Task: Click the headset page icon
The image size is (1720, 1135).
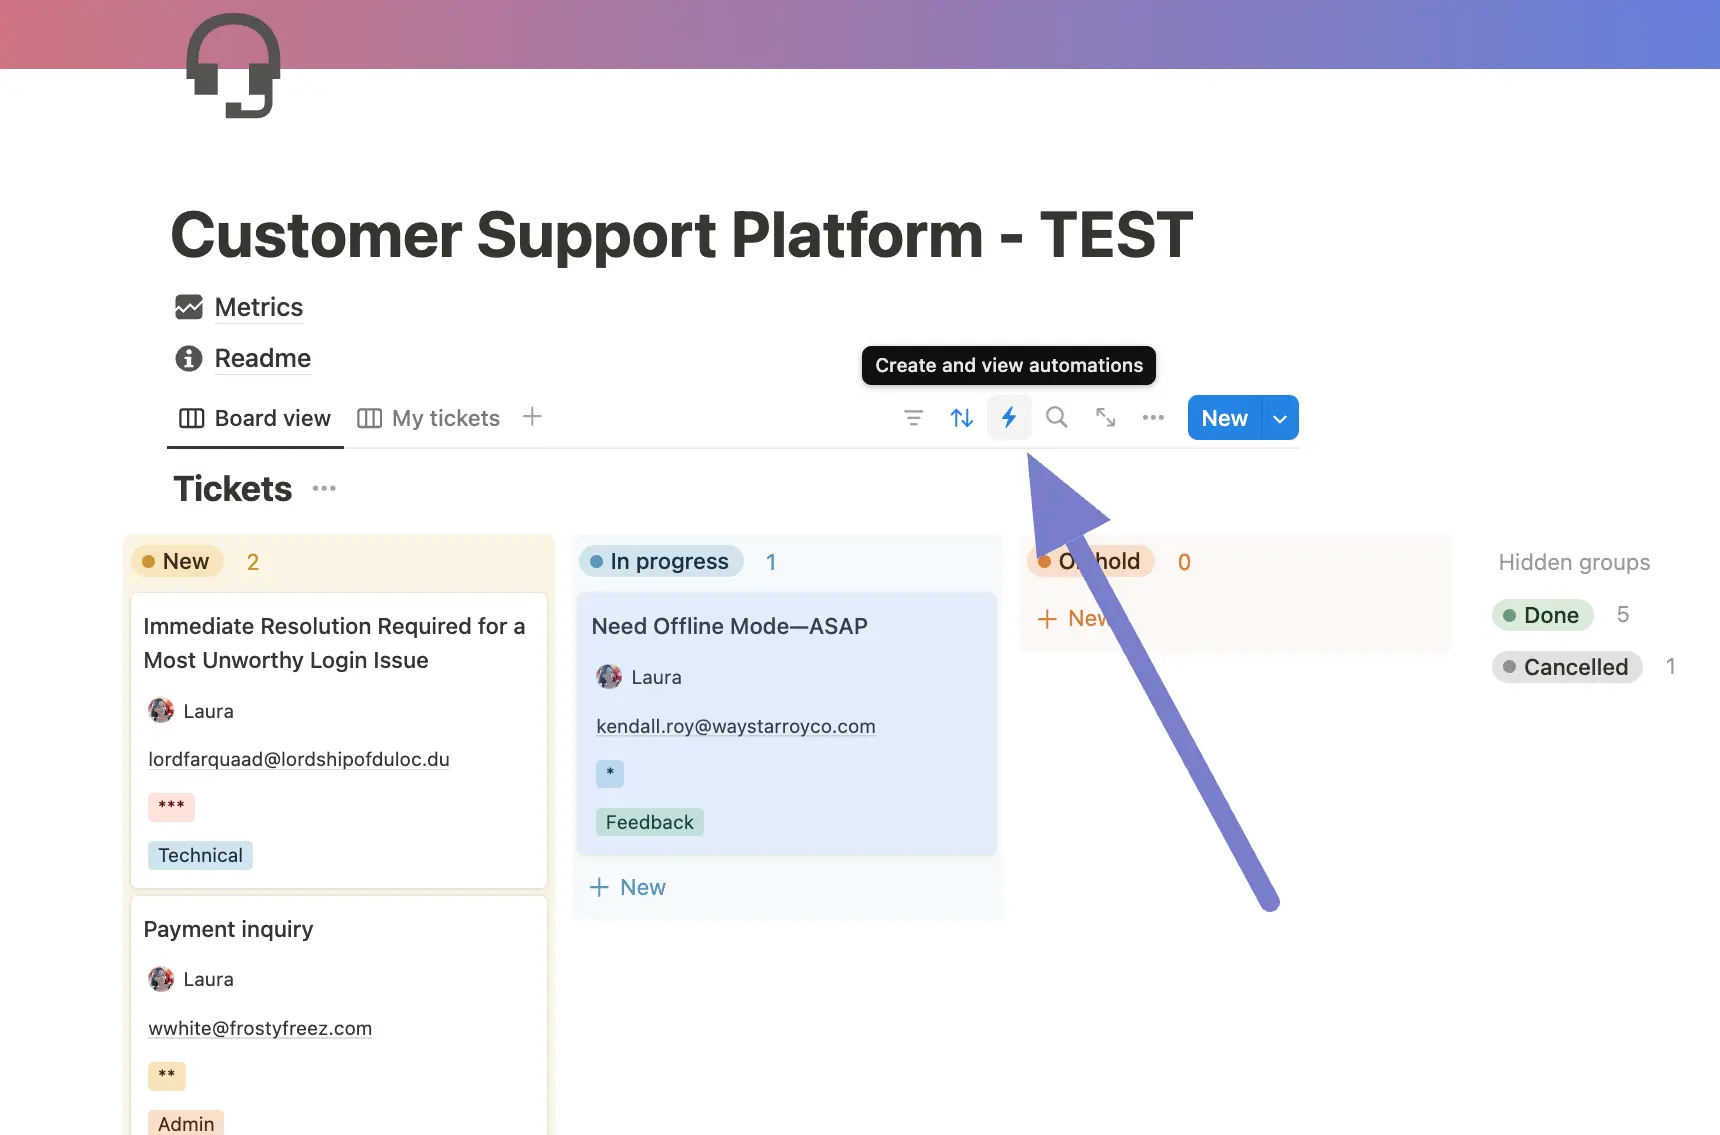Action: point(233,66)
